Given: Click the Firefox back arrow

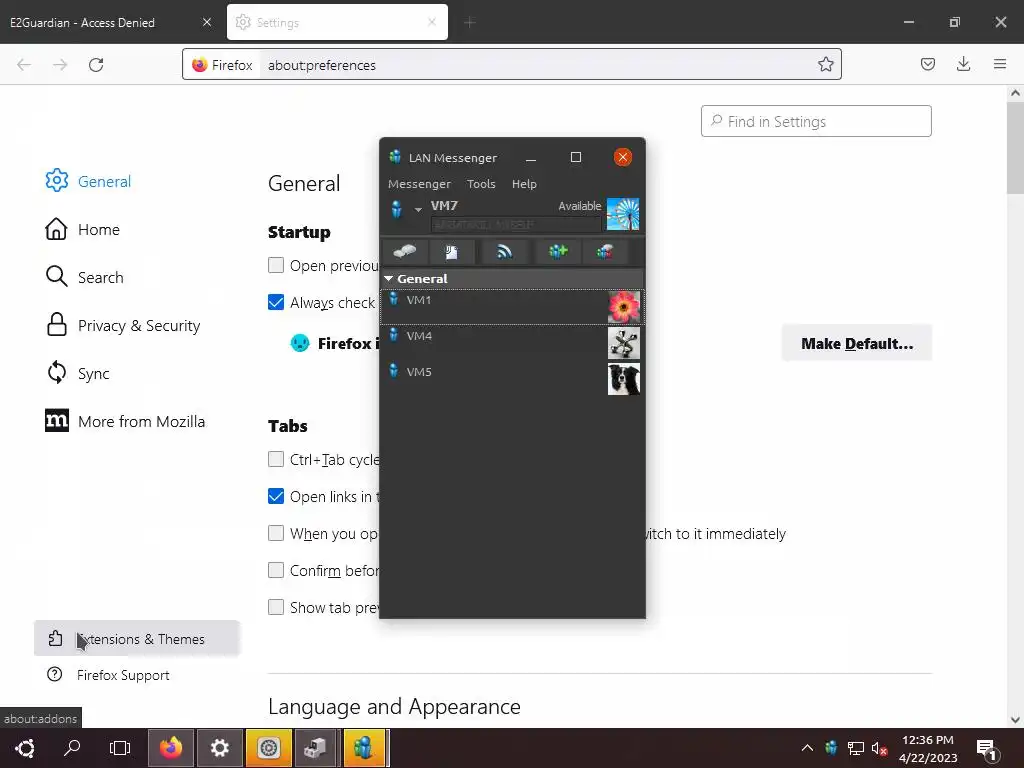Looking at the screenshot, I should click(24, 65).
